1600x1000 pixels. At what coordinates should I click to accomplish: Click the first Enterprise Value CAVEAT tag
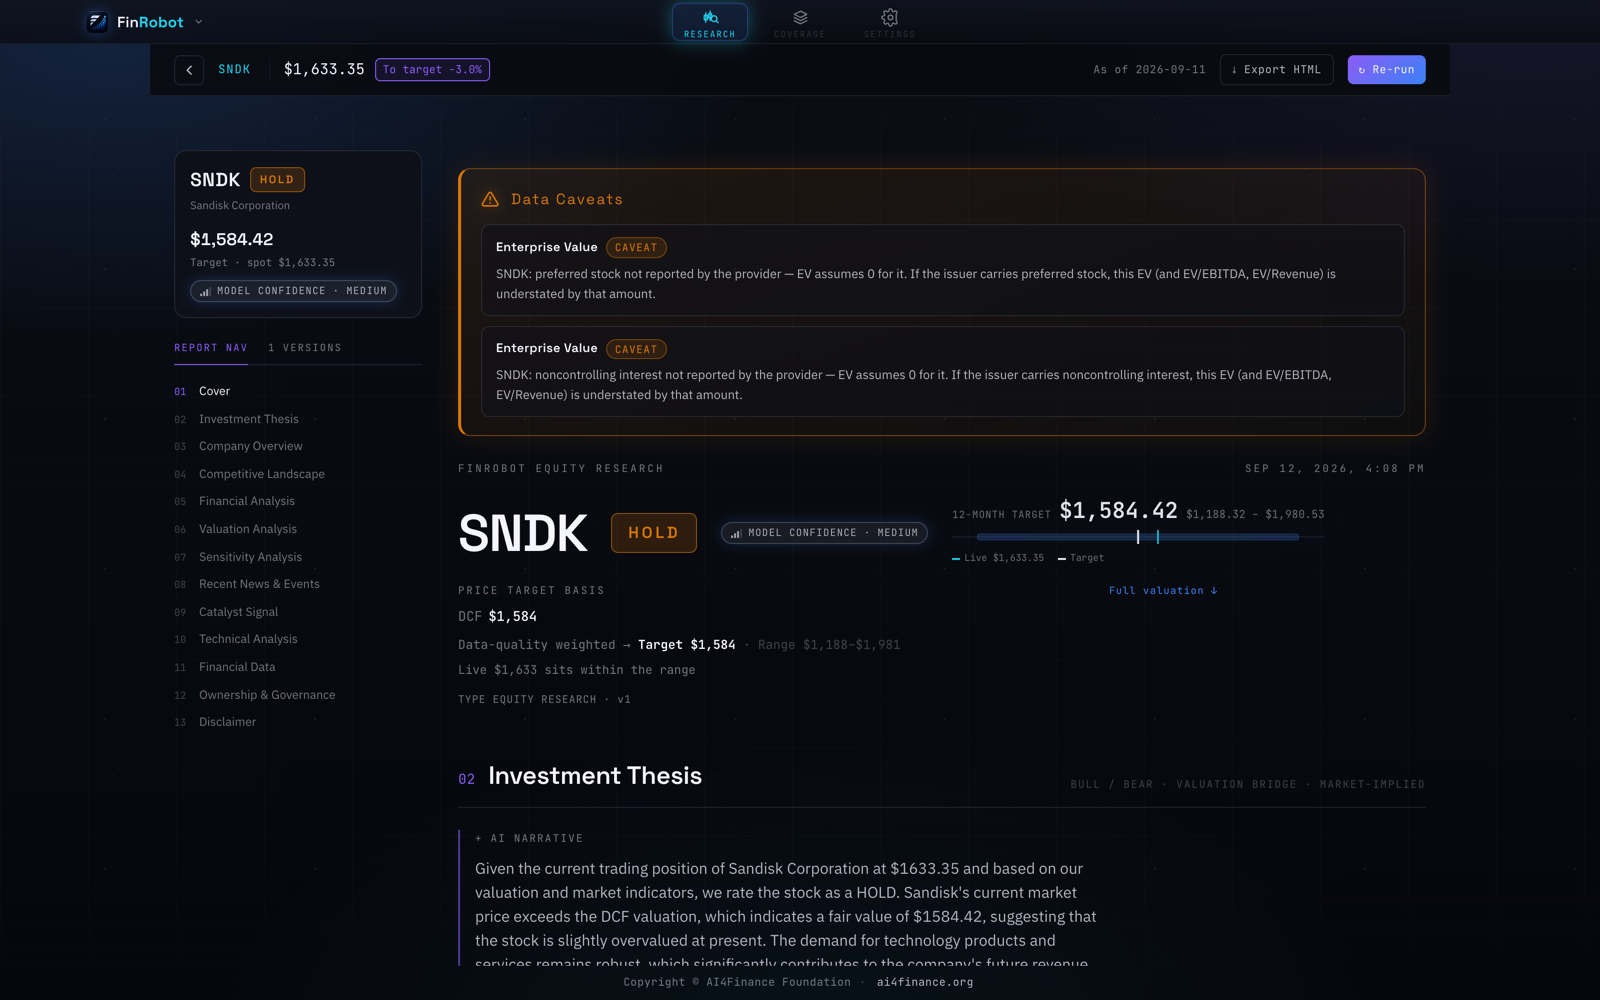tap(636, 248)
